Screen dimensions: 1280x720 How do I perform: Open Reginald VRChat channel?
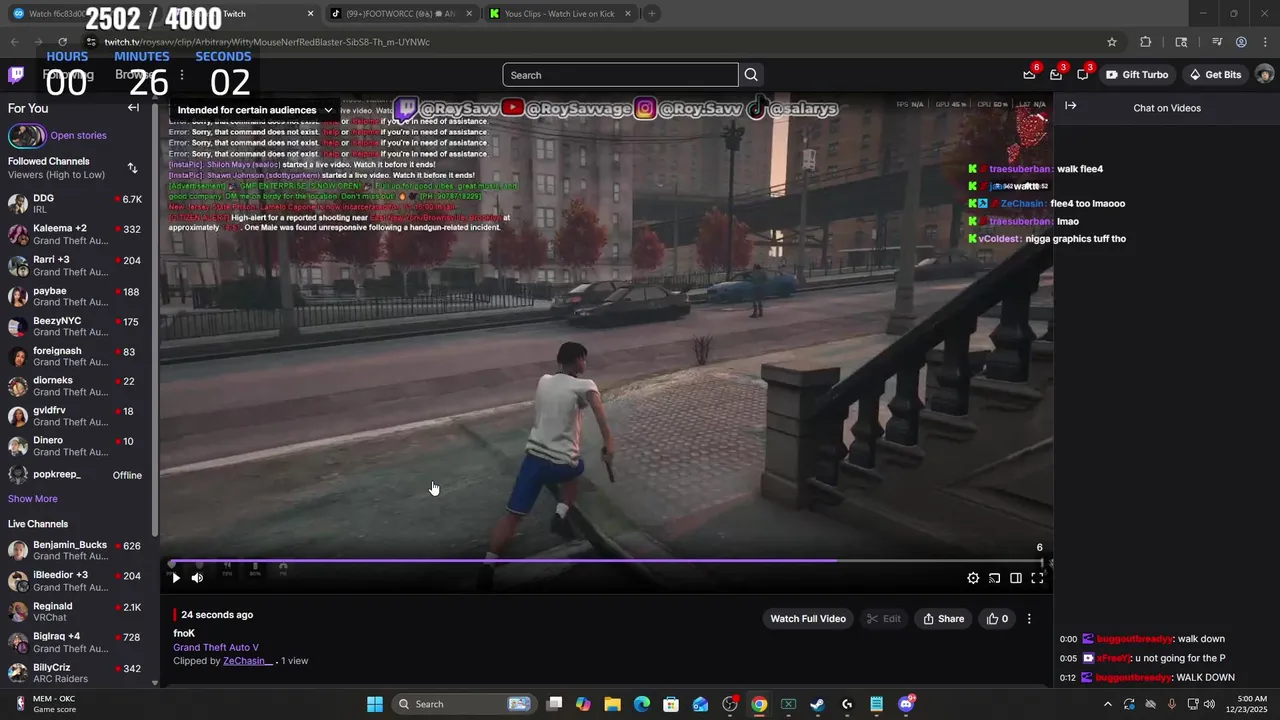[x=76, y=611]
